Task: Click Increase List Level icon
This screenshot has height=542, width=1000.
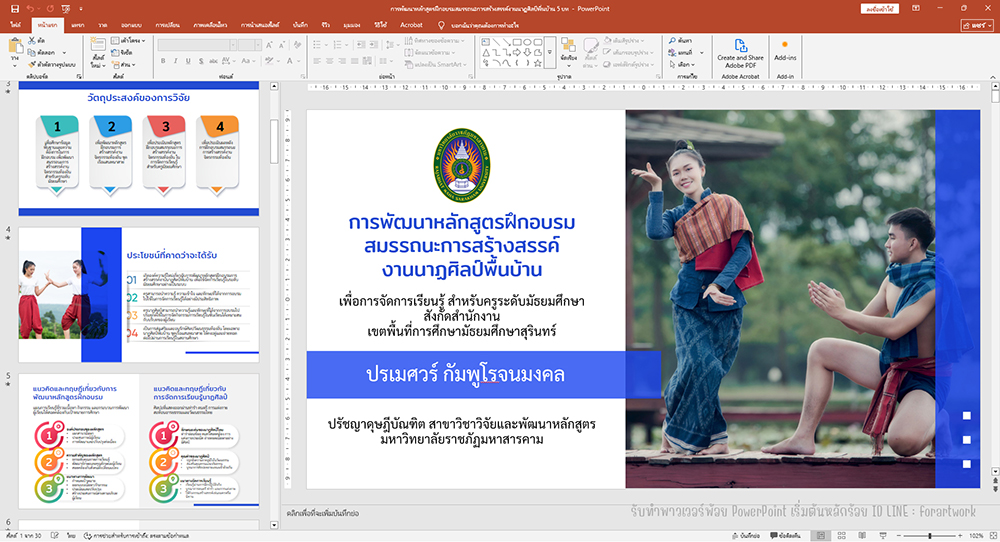Action: coord(374,45)
